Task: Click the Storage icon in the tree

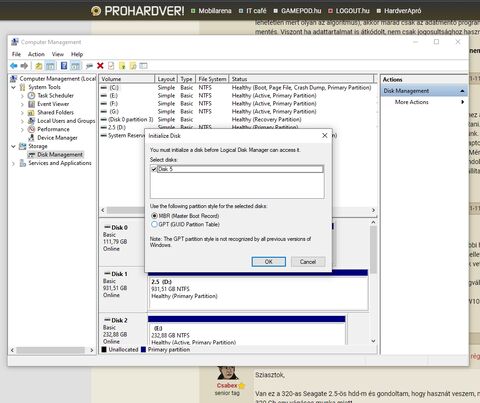Action: click(22, 146)
